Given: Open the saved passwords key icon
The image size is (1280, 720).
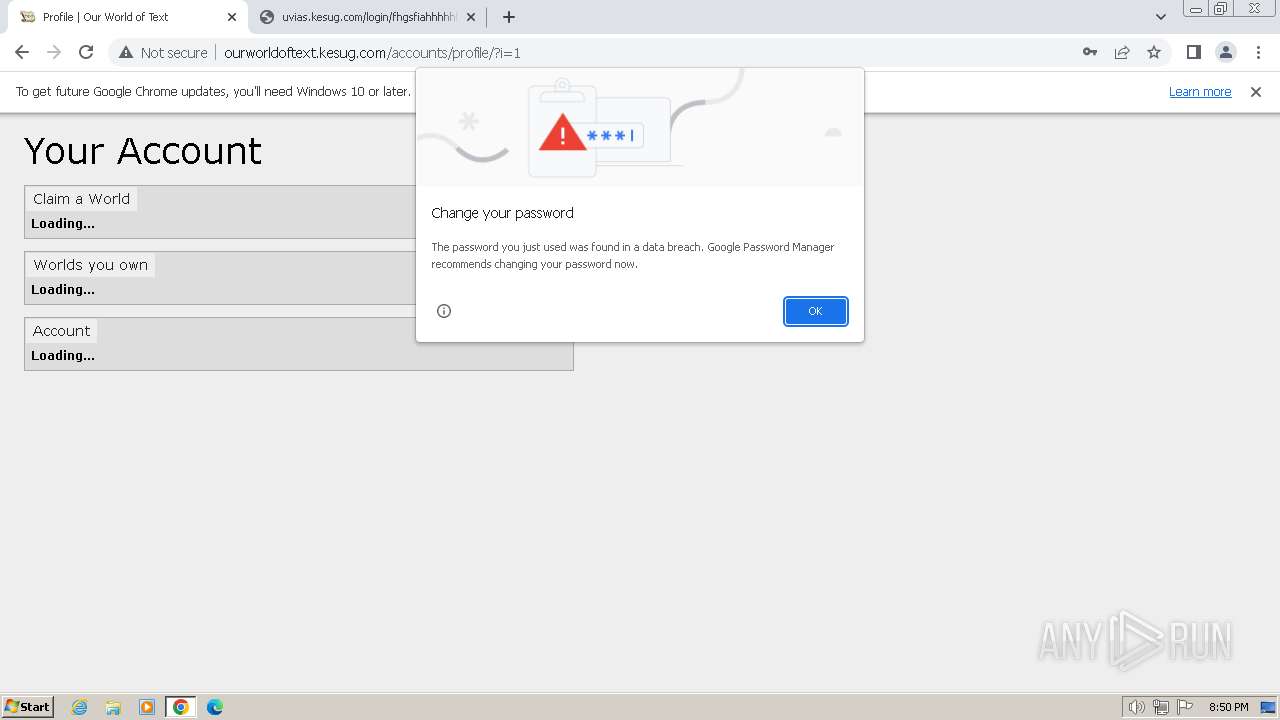Looking at the screenshot, I should click(x=1090, y=52).
